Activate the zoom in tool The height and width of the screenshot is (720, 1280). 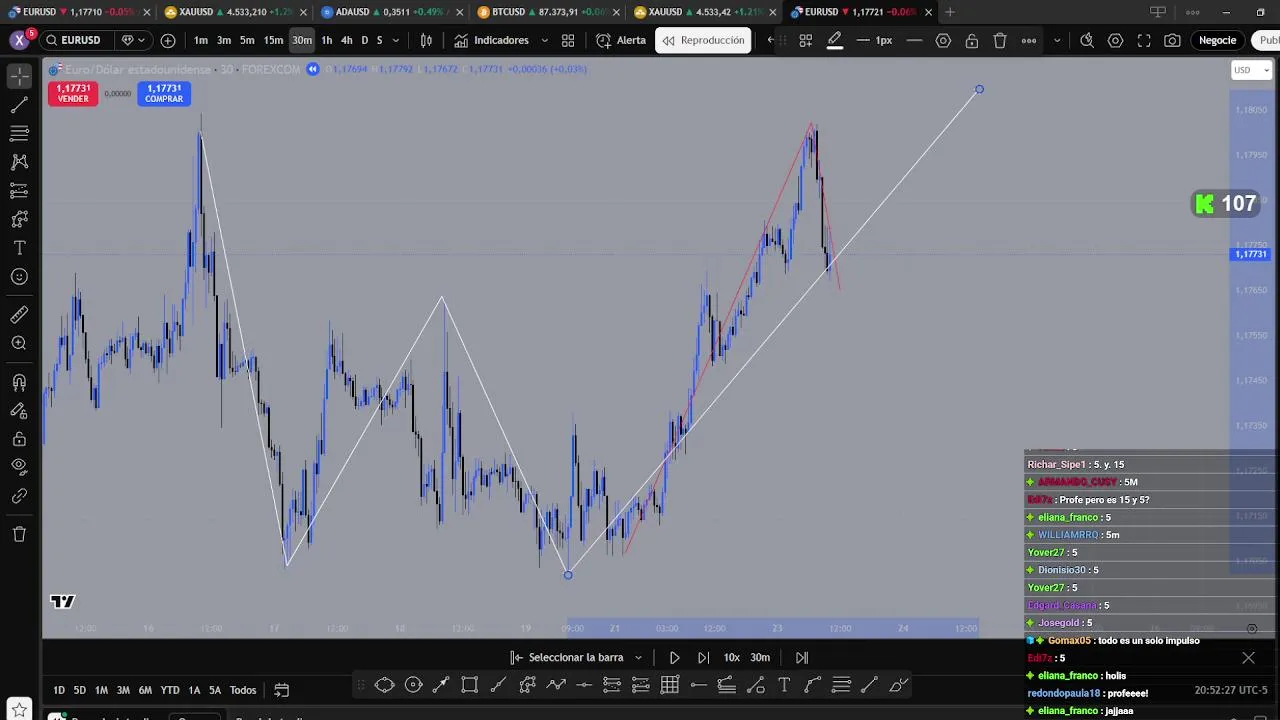point(19,344)
